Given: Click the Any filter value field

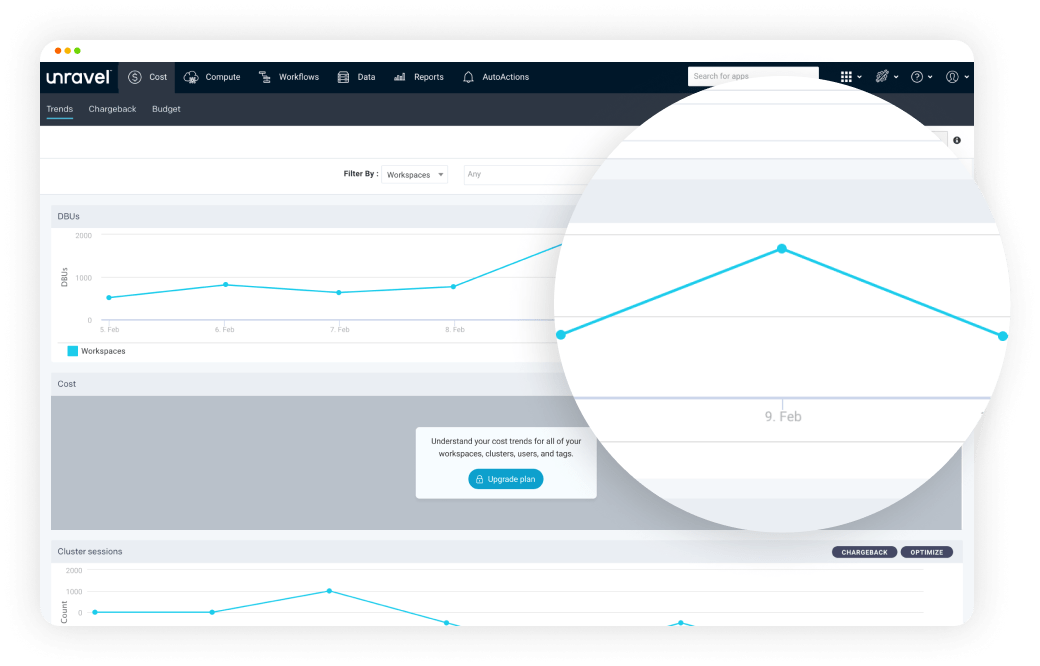Looking at the screenshot, I should coord(524,174).
